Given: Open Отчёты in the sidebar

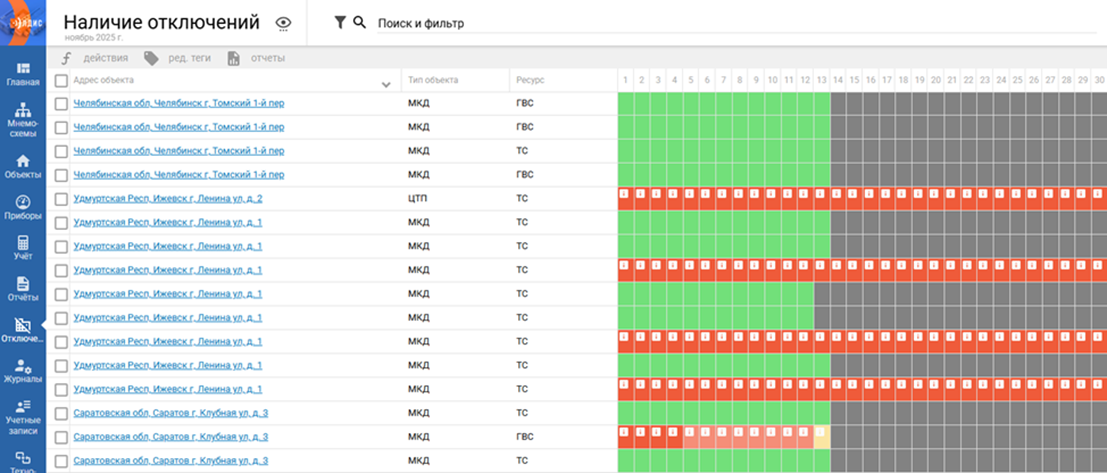Looking at the screenshot, I should [22, 289].
